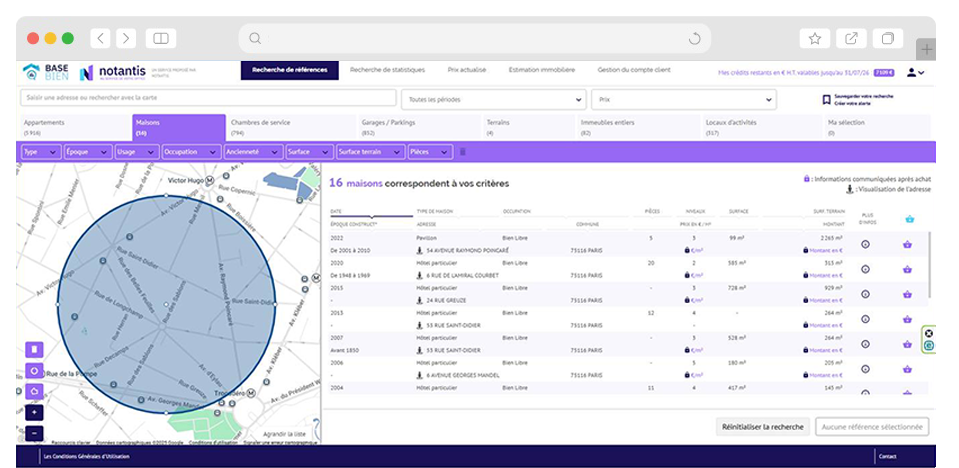This screenshot has height=468, width=959.
Task: Click the delete shape map tool
Action: [x=35, y=349]
